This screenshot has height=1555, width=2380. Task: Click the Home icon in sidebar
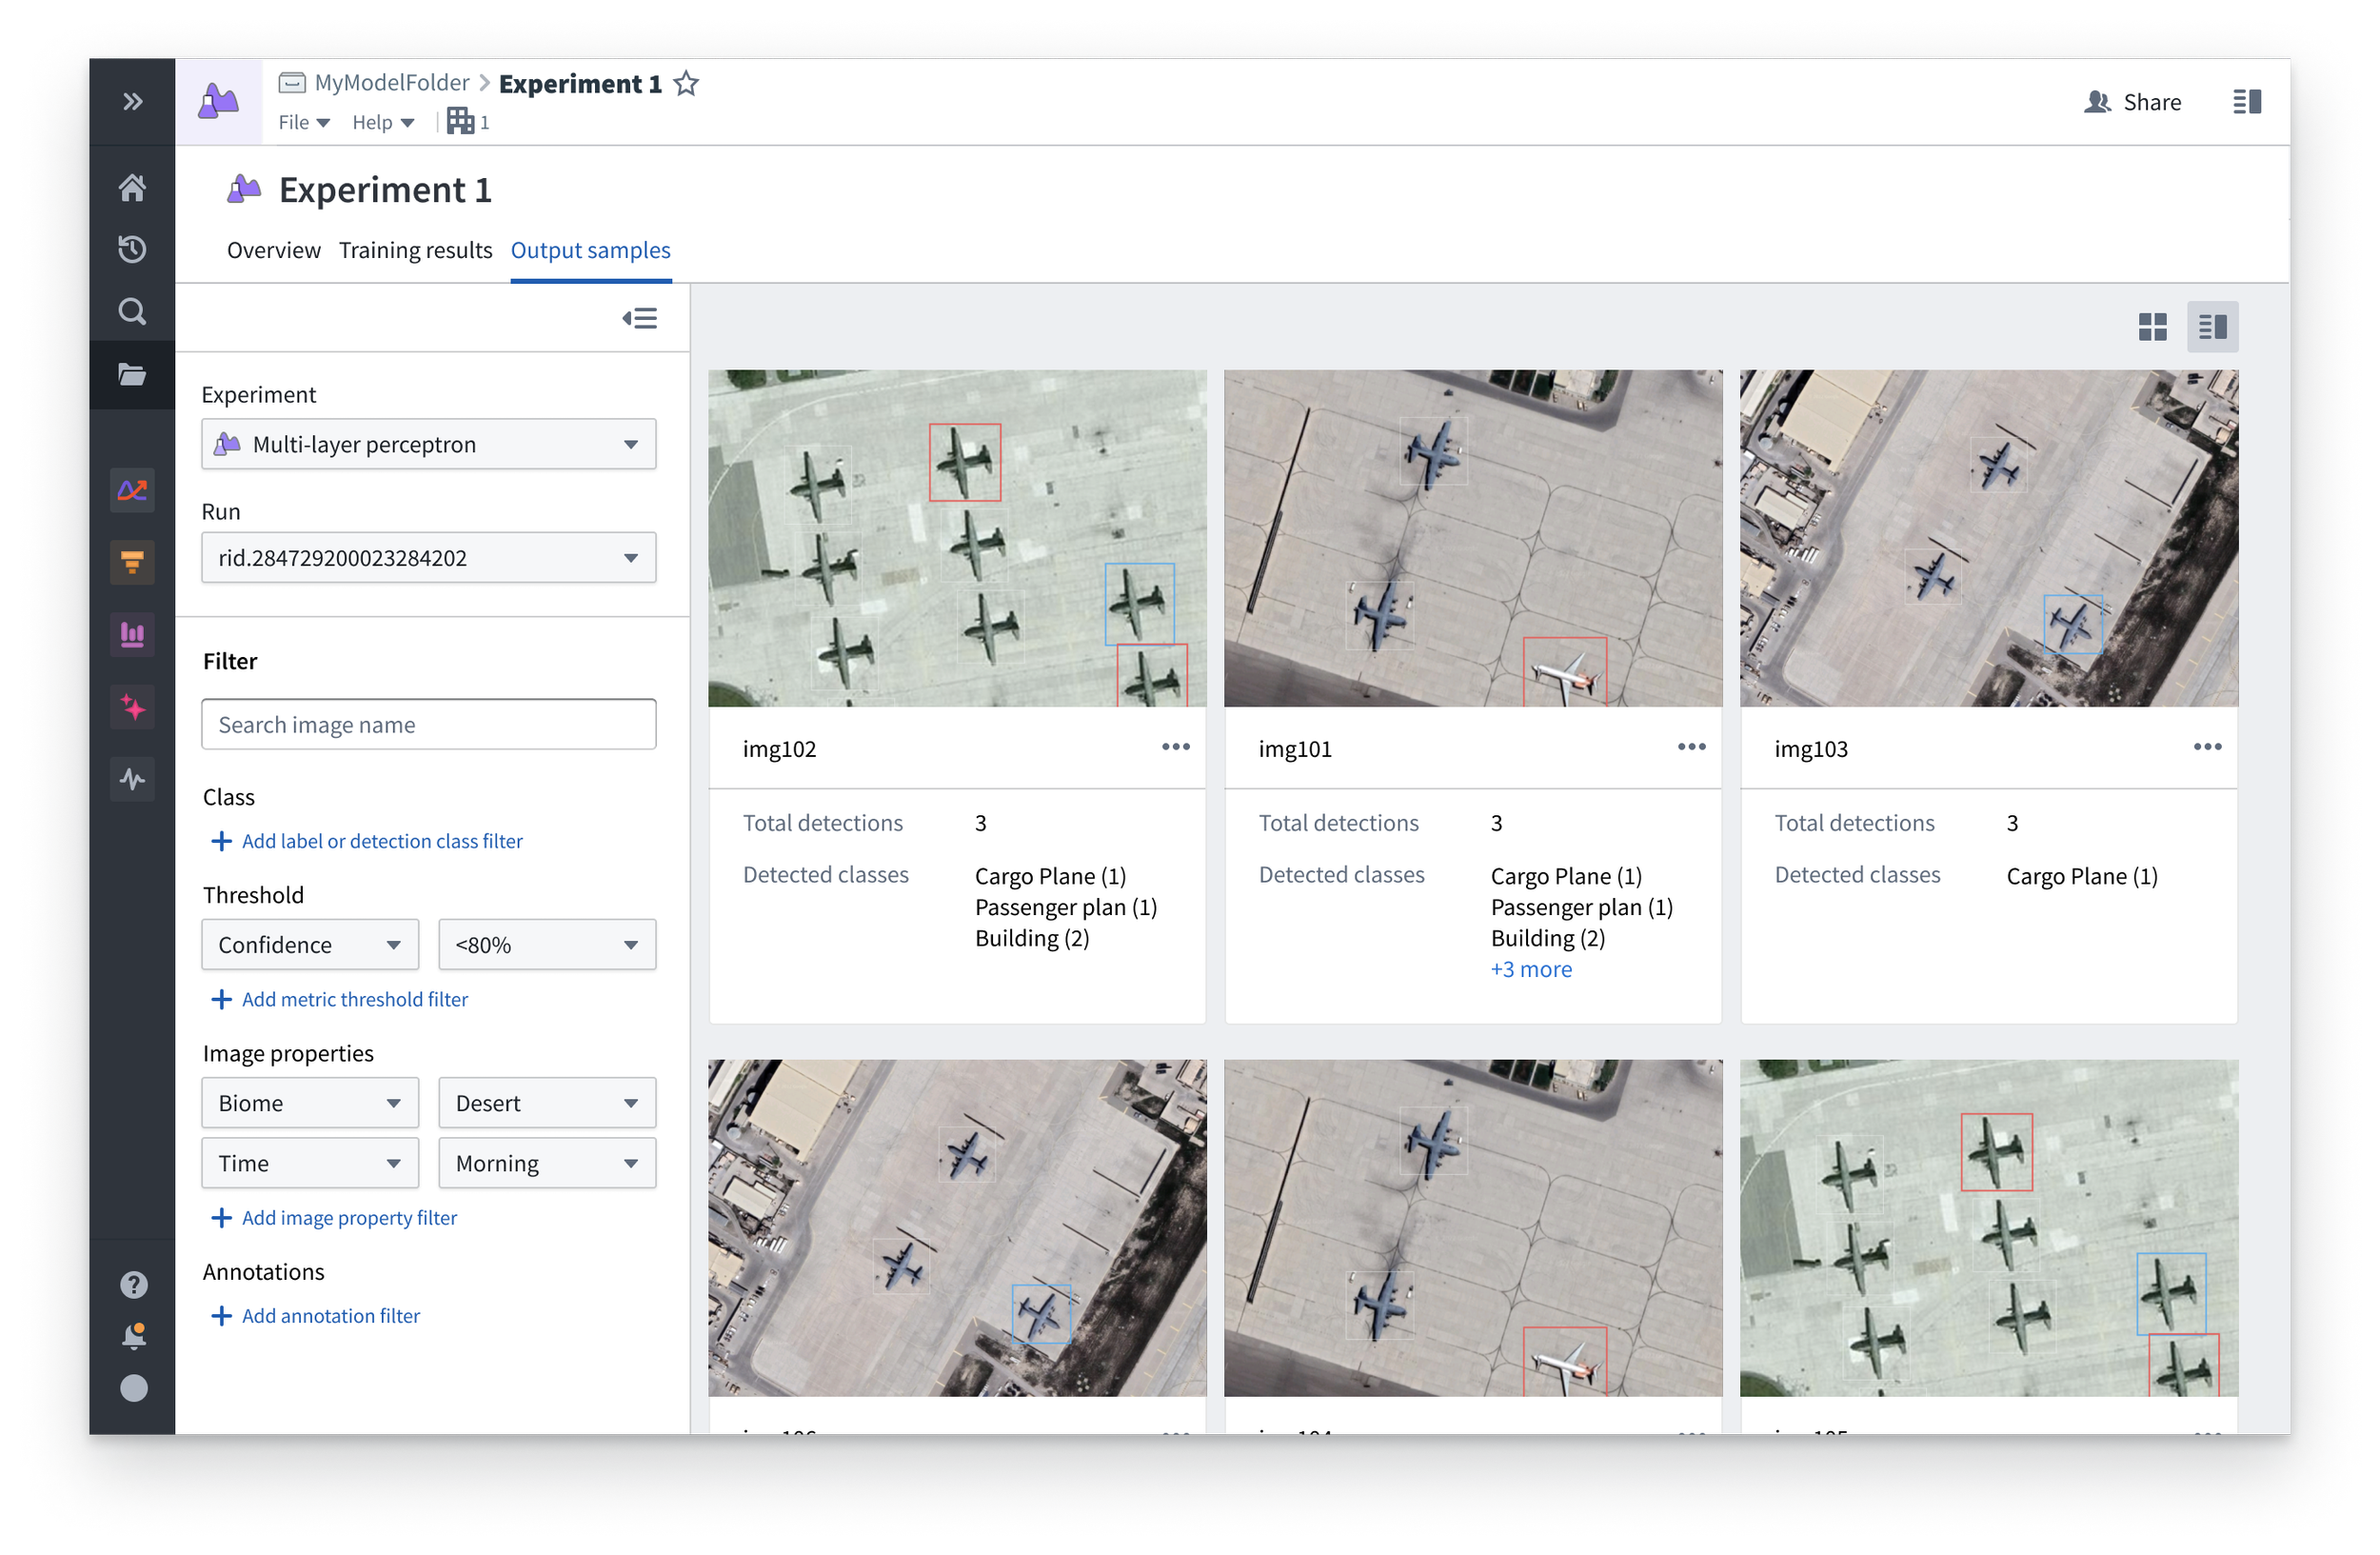132,188
